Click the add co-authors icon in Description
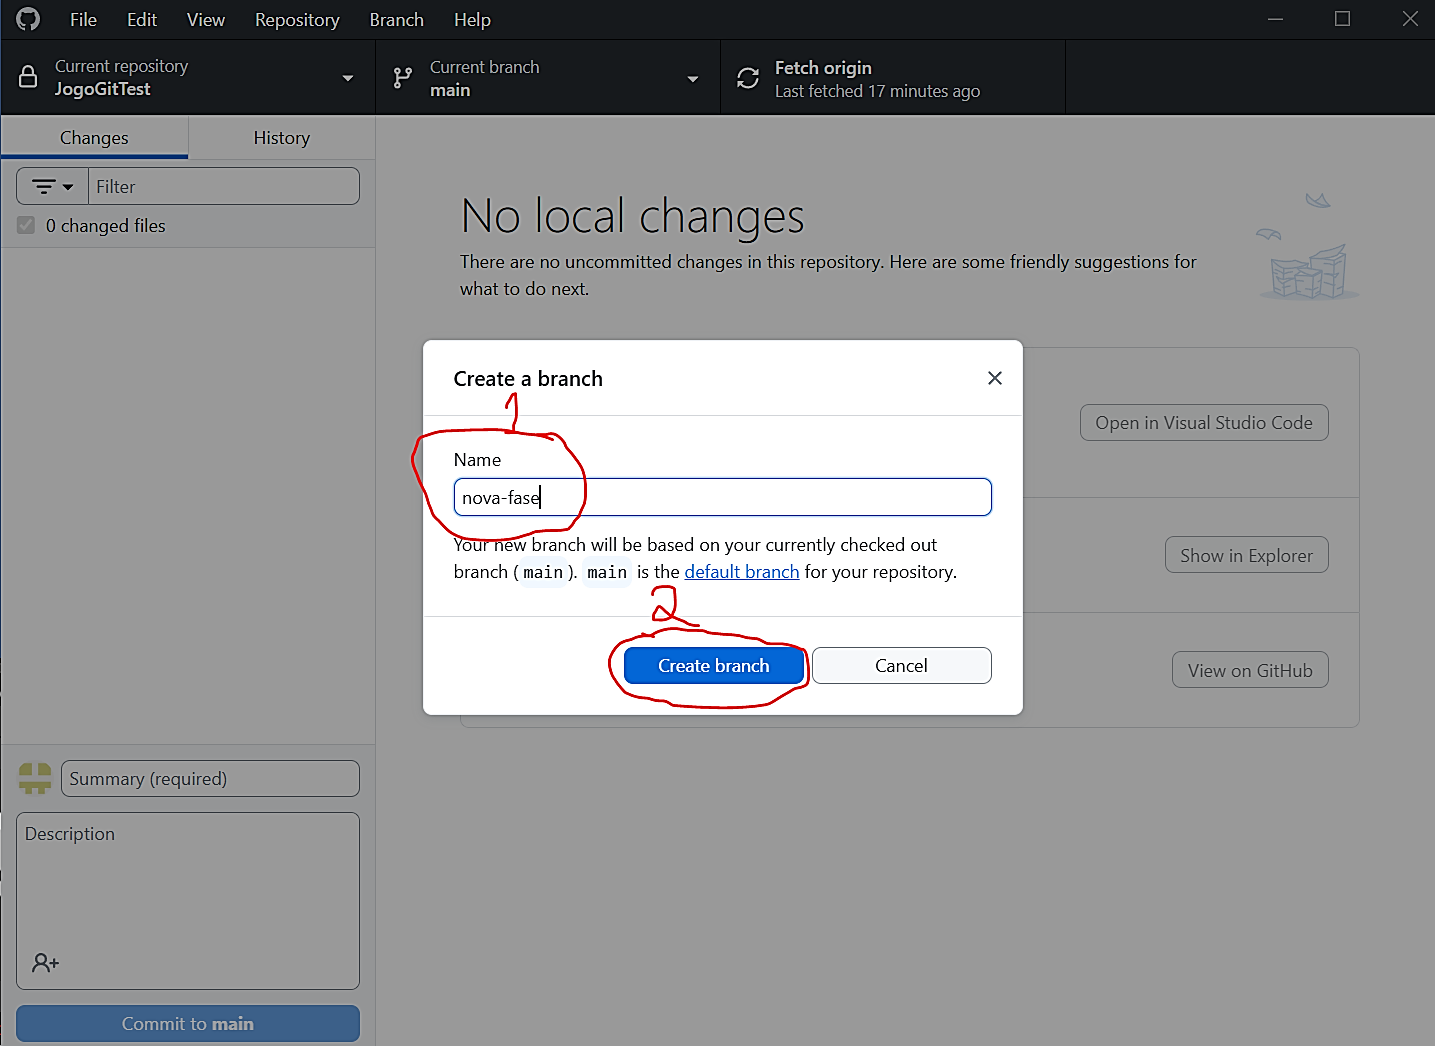The image size is (1435, 1046). tap(45, 963)
